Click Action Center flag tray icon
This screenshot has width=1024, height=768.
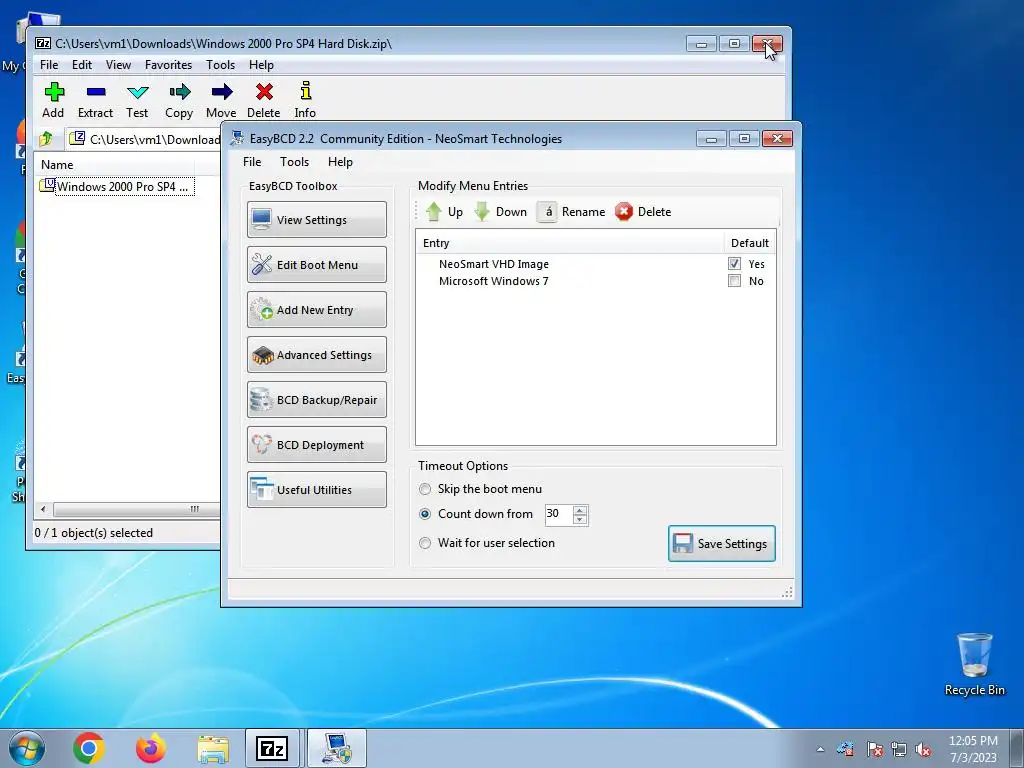click(875, 750)
